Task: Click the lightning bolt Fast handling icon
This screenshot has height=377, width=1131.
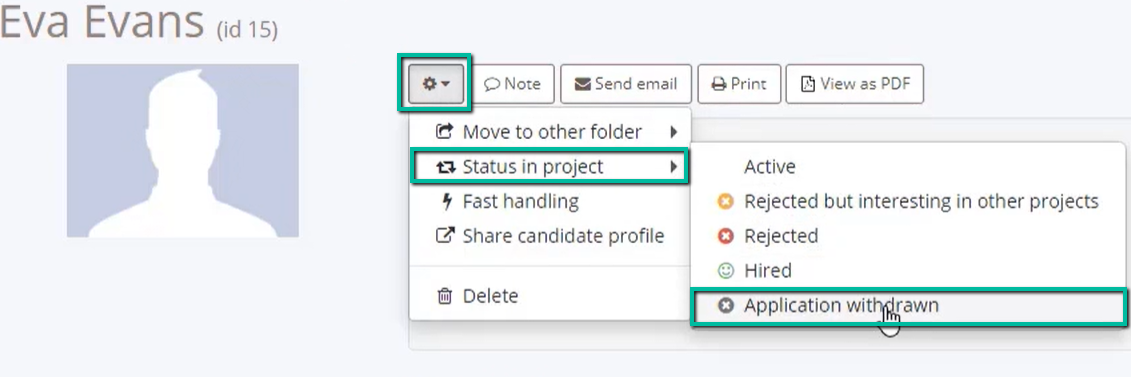Action: (x=446, y=201)
